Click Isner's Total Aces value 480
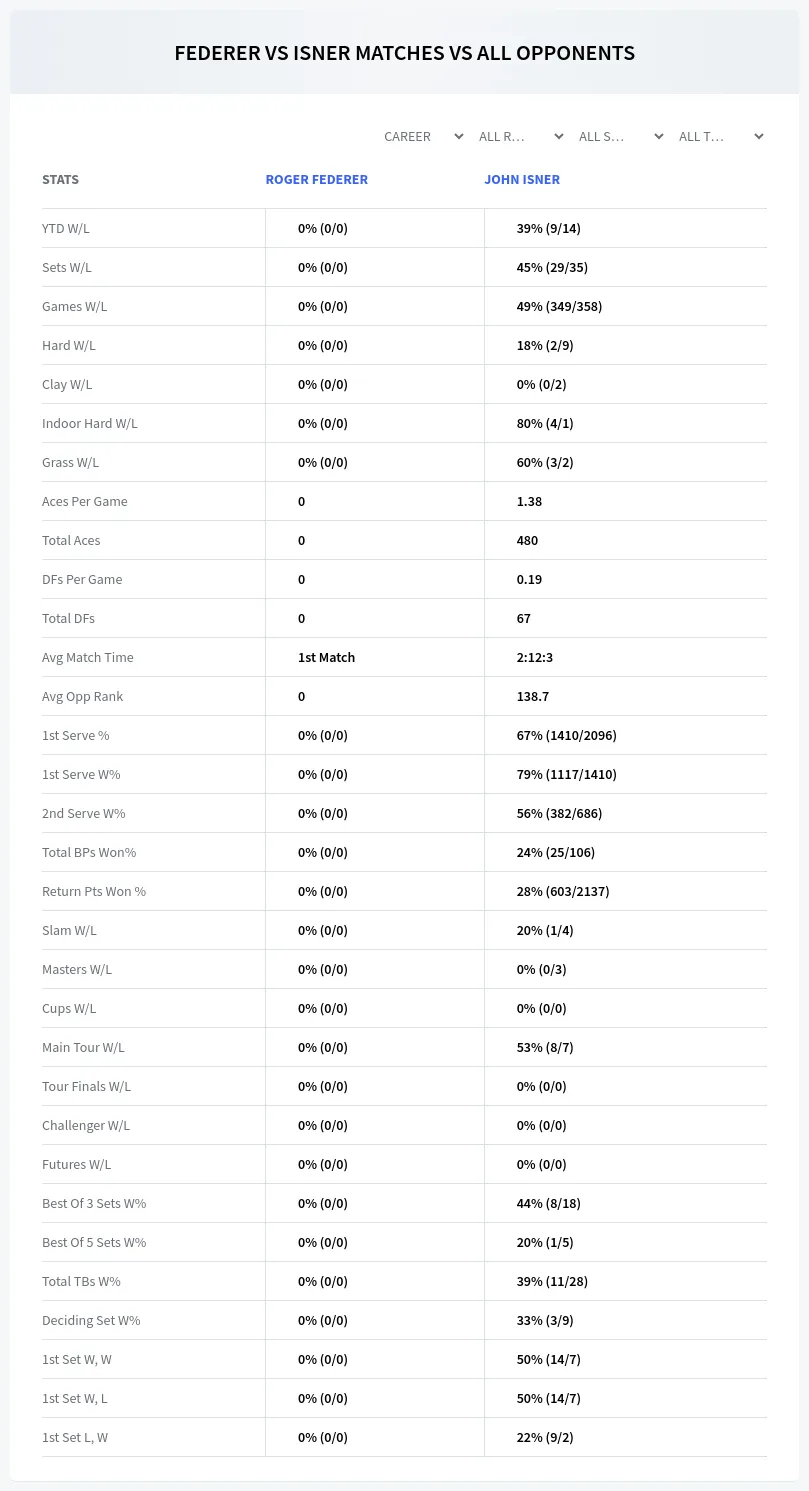Screen dimensions: 809x1491 pos(527,540)
